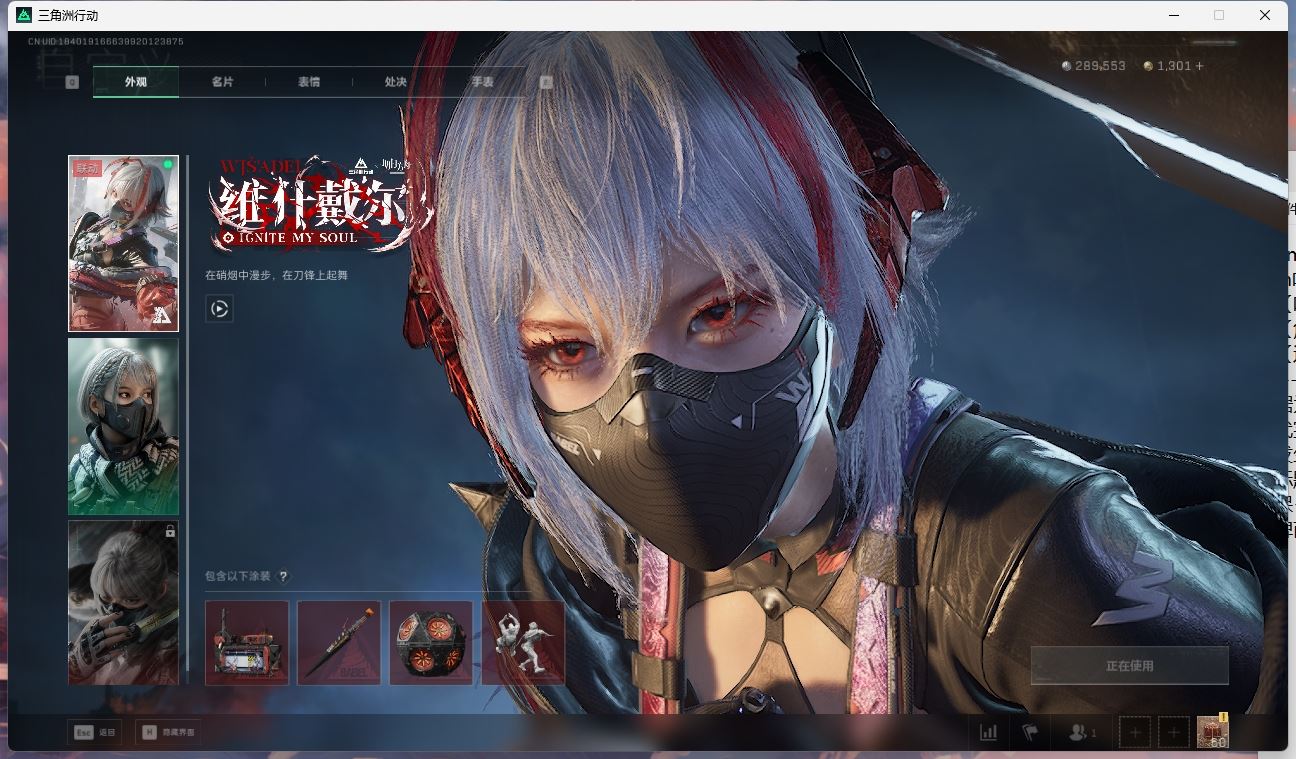Open the 处决 tab
This screenshot has height=759, width=1296.
click(394, 82)
